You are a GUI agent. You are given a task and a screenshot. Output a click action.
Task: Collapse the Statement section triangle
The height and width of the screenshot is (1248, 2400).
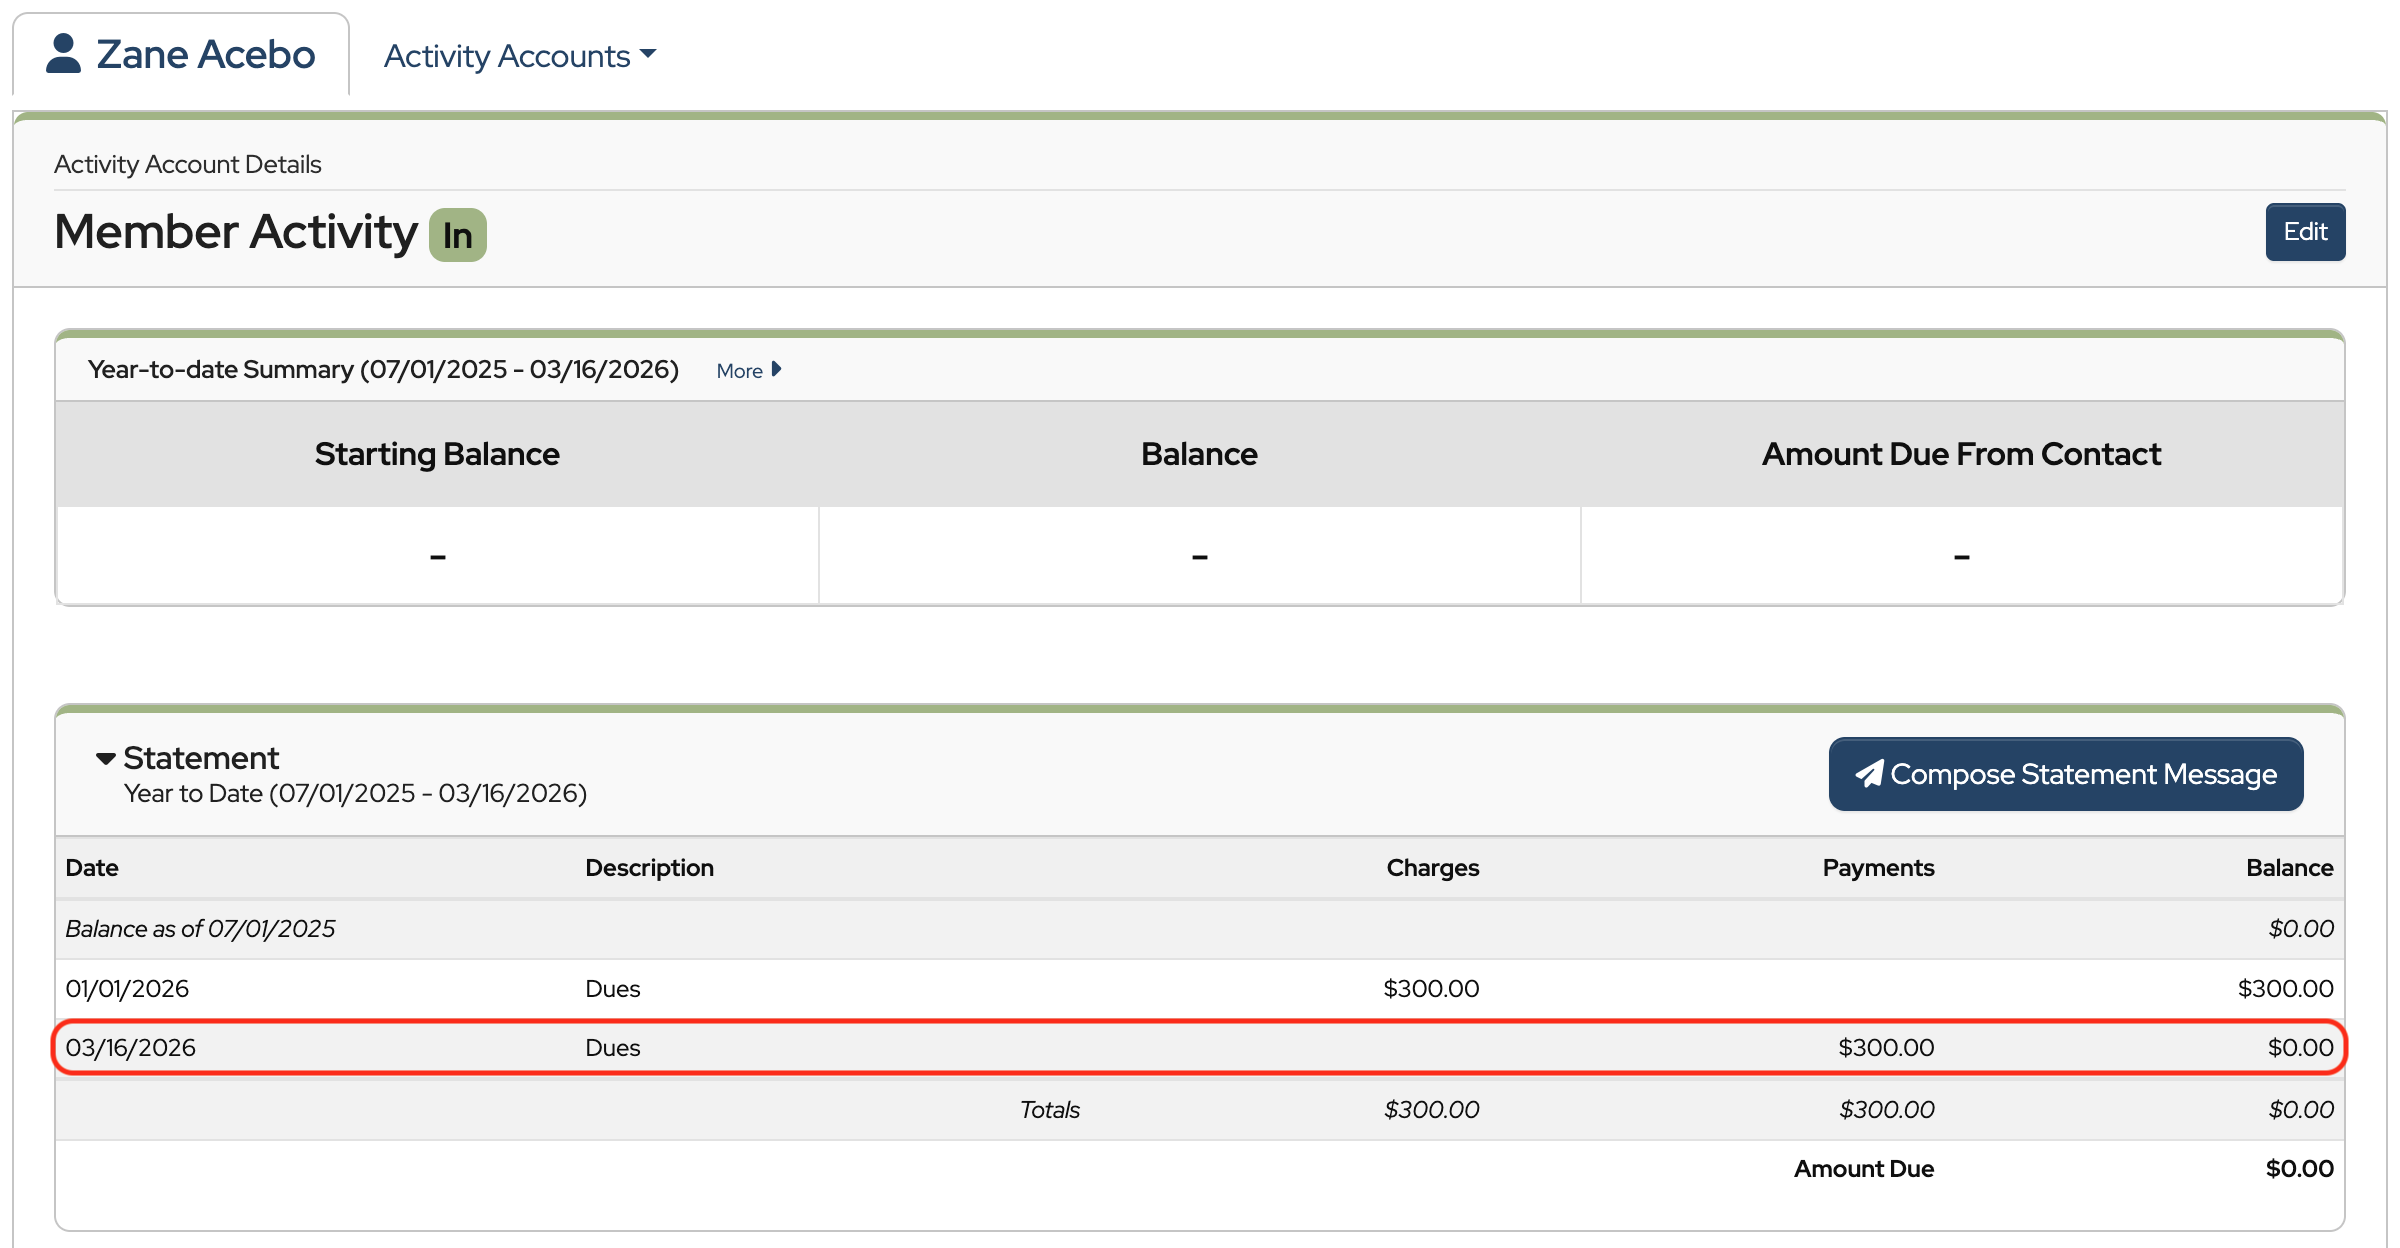[105, 759]
